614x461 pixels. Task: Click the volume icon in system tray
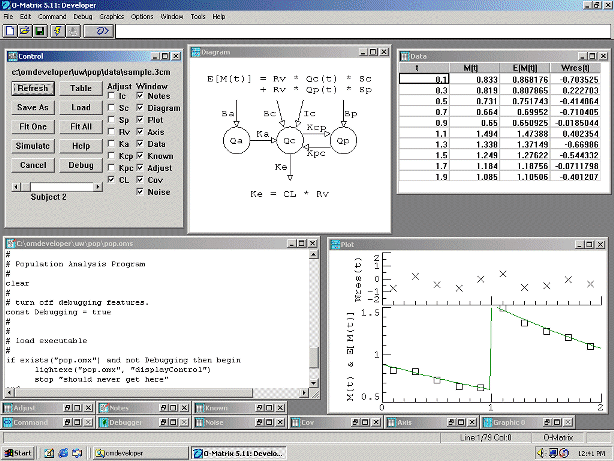click(x=541, y=453)
